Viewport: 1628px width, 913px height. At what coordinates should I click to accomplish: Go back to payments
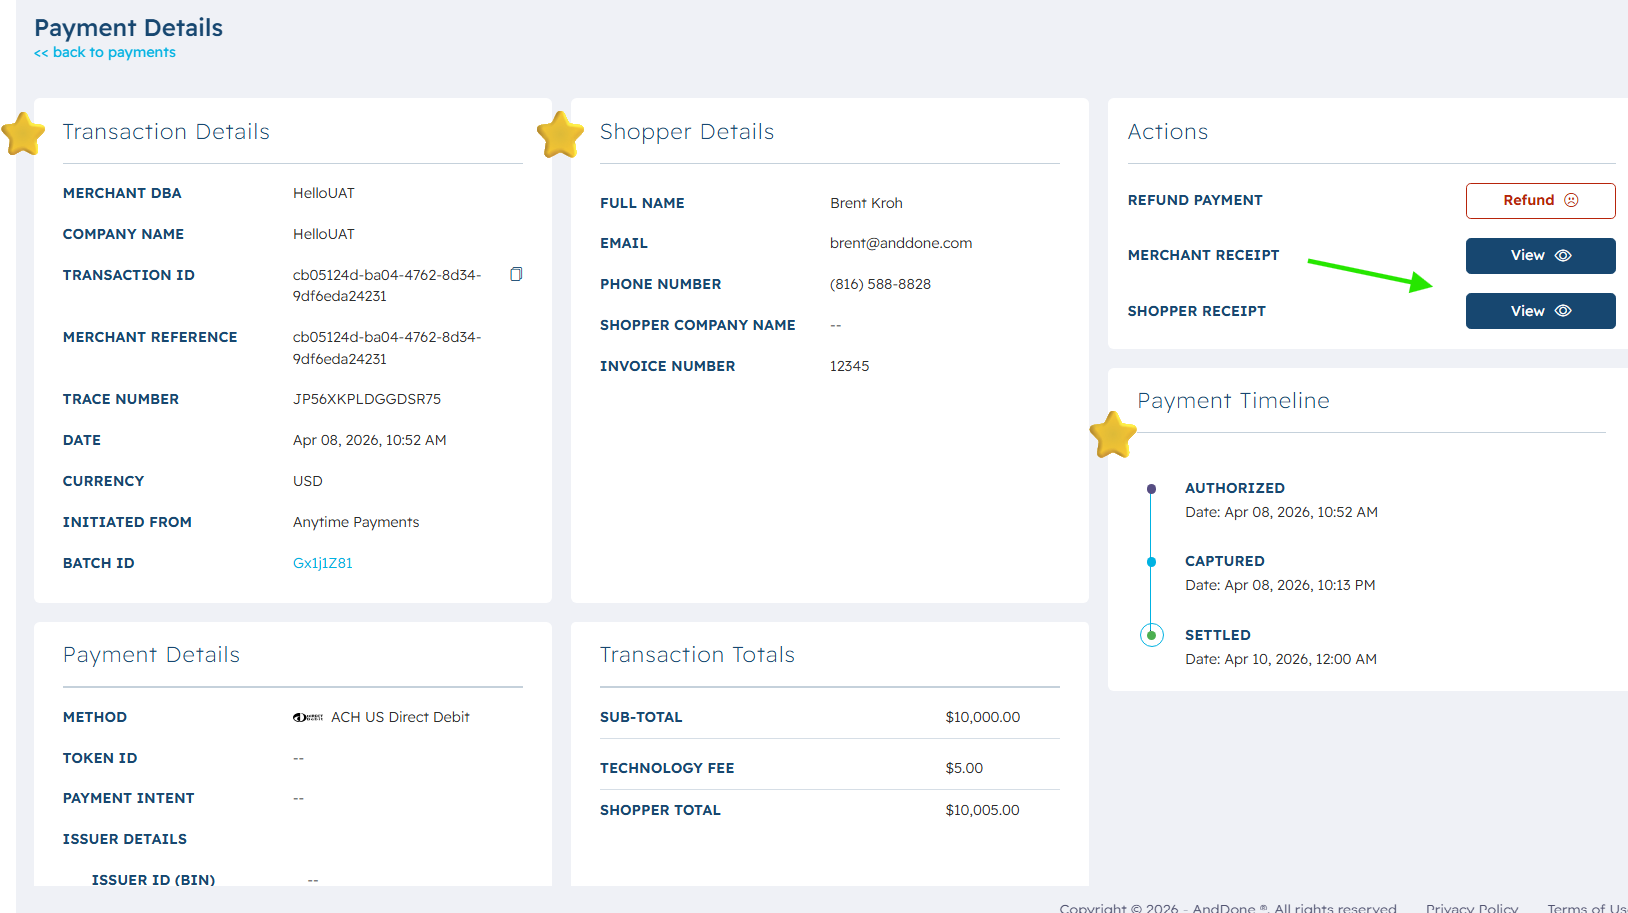105,52
